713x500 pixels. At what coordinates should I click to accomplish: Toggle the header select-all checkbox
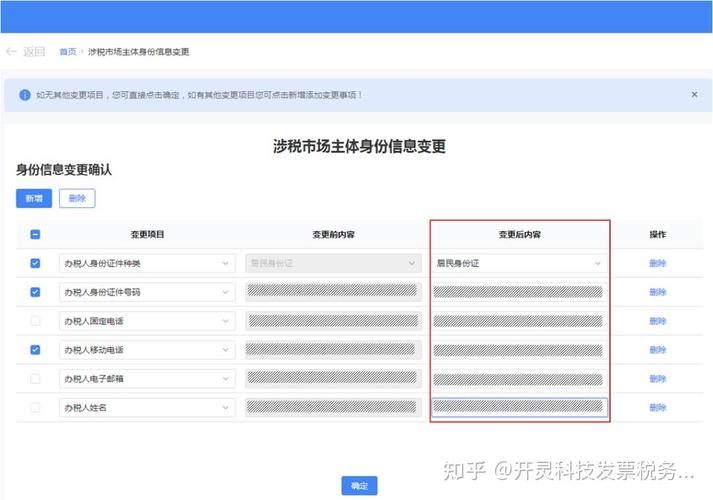(35, 235)
